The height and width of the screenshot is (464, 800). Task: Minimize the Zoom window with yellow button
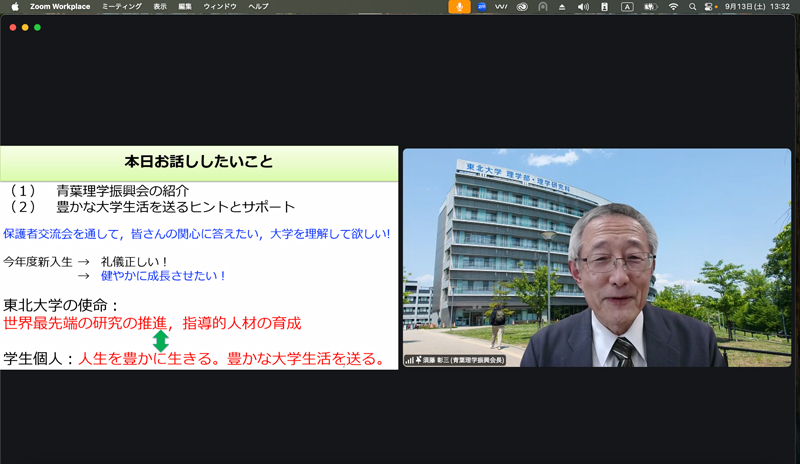pos(25,28)
